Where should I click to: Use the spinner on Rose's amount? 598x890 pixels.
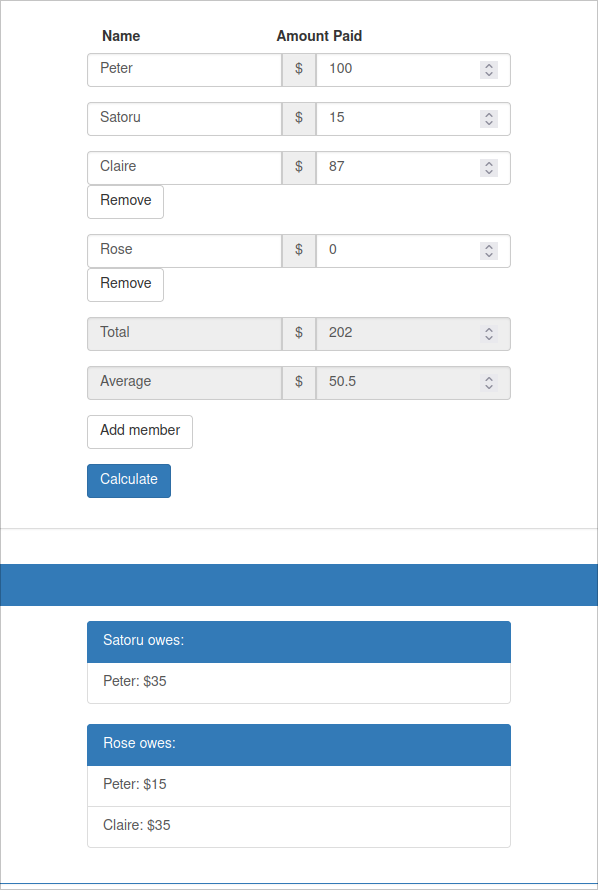[x=489, y=250]
